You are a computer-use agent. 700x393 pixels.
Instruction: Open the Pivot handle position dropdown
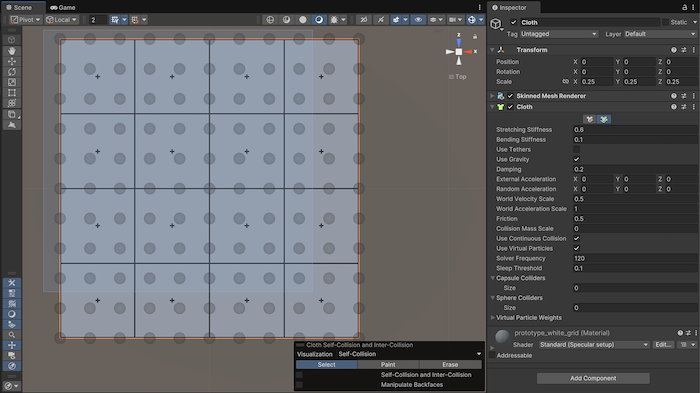[x=25, y=20]
